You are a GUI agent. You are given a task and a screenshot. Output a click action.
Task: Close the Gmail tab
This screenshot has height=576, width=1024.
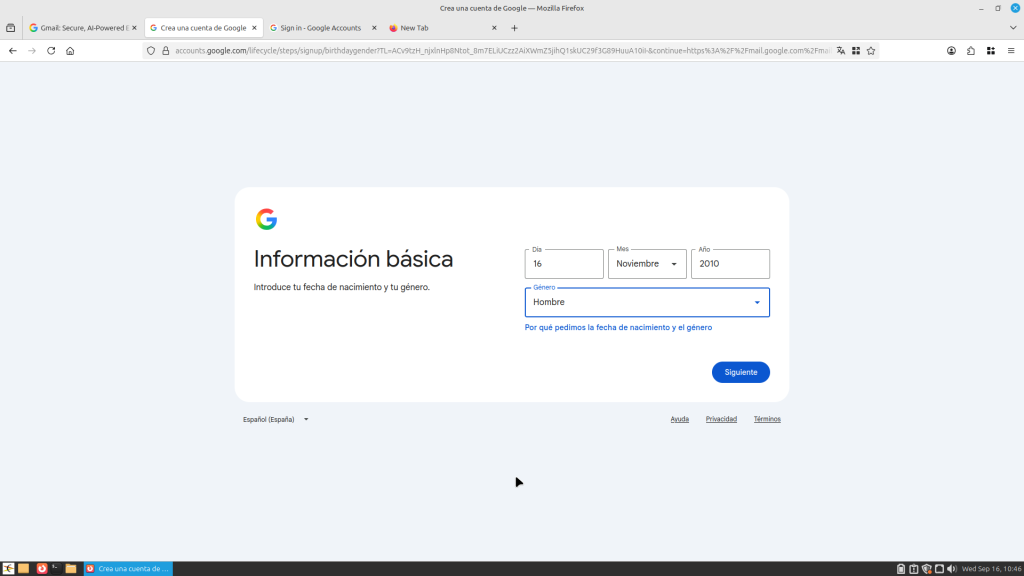[135, 28]
